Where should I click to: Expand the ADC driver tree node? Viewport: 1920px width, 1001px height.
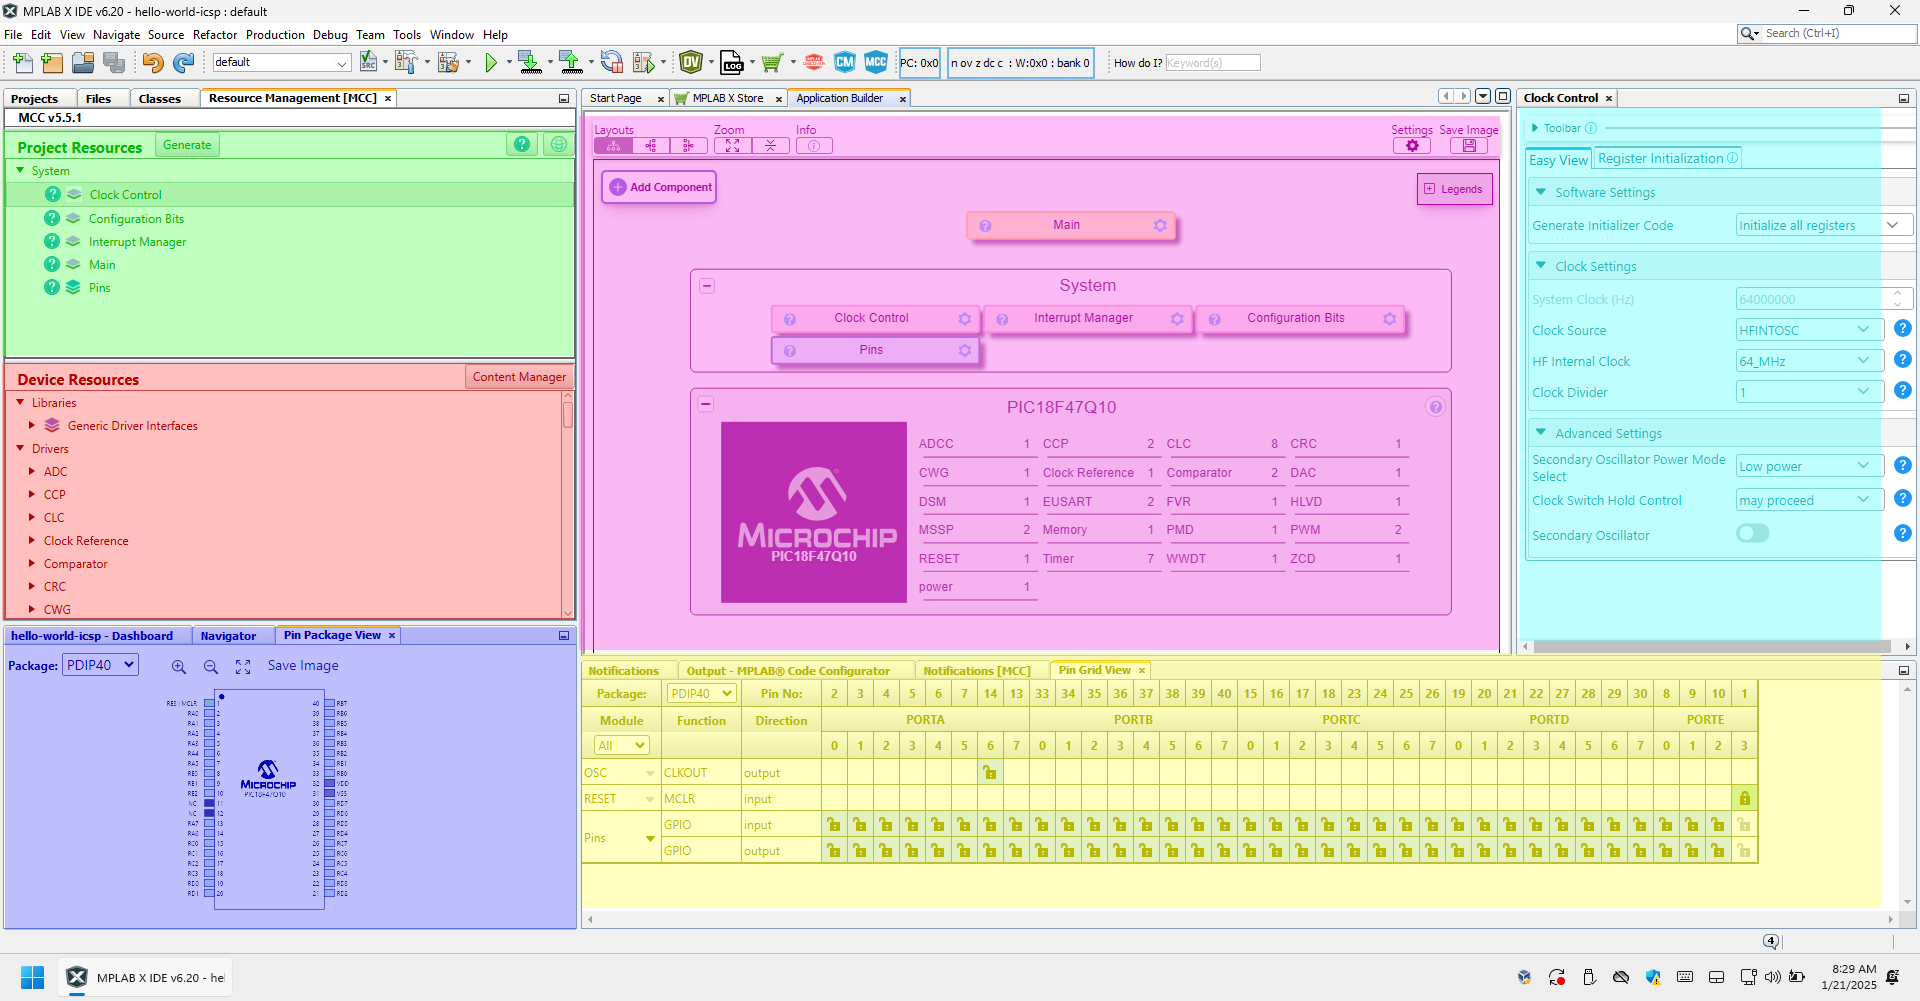click(x=32, y=472)
